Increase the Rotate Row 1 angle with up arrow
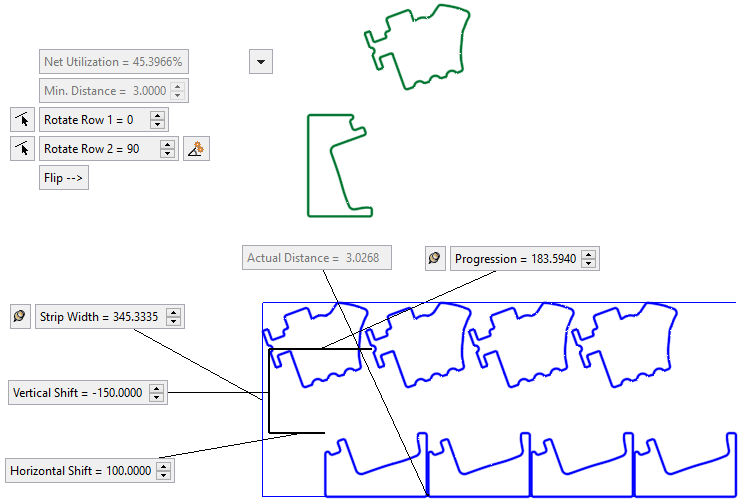The height and width of the screenshot is (504, 745). pyautogui.click(x=157, y=116)
